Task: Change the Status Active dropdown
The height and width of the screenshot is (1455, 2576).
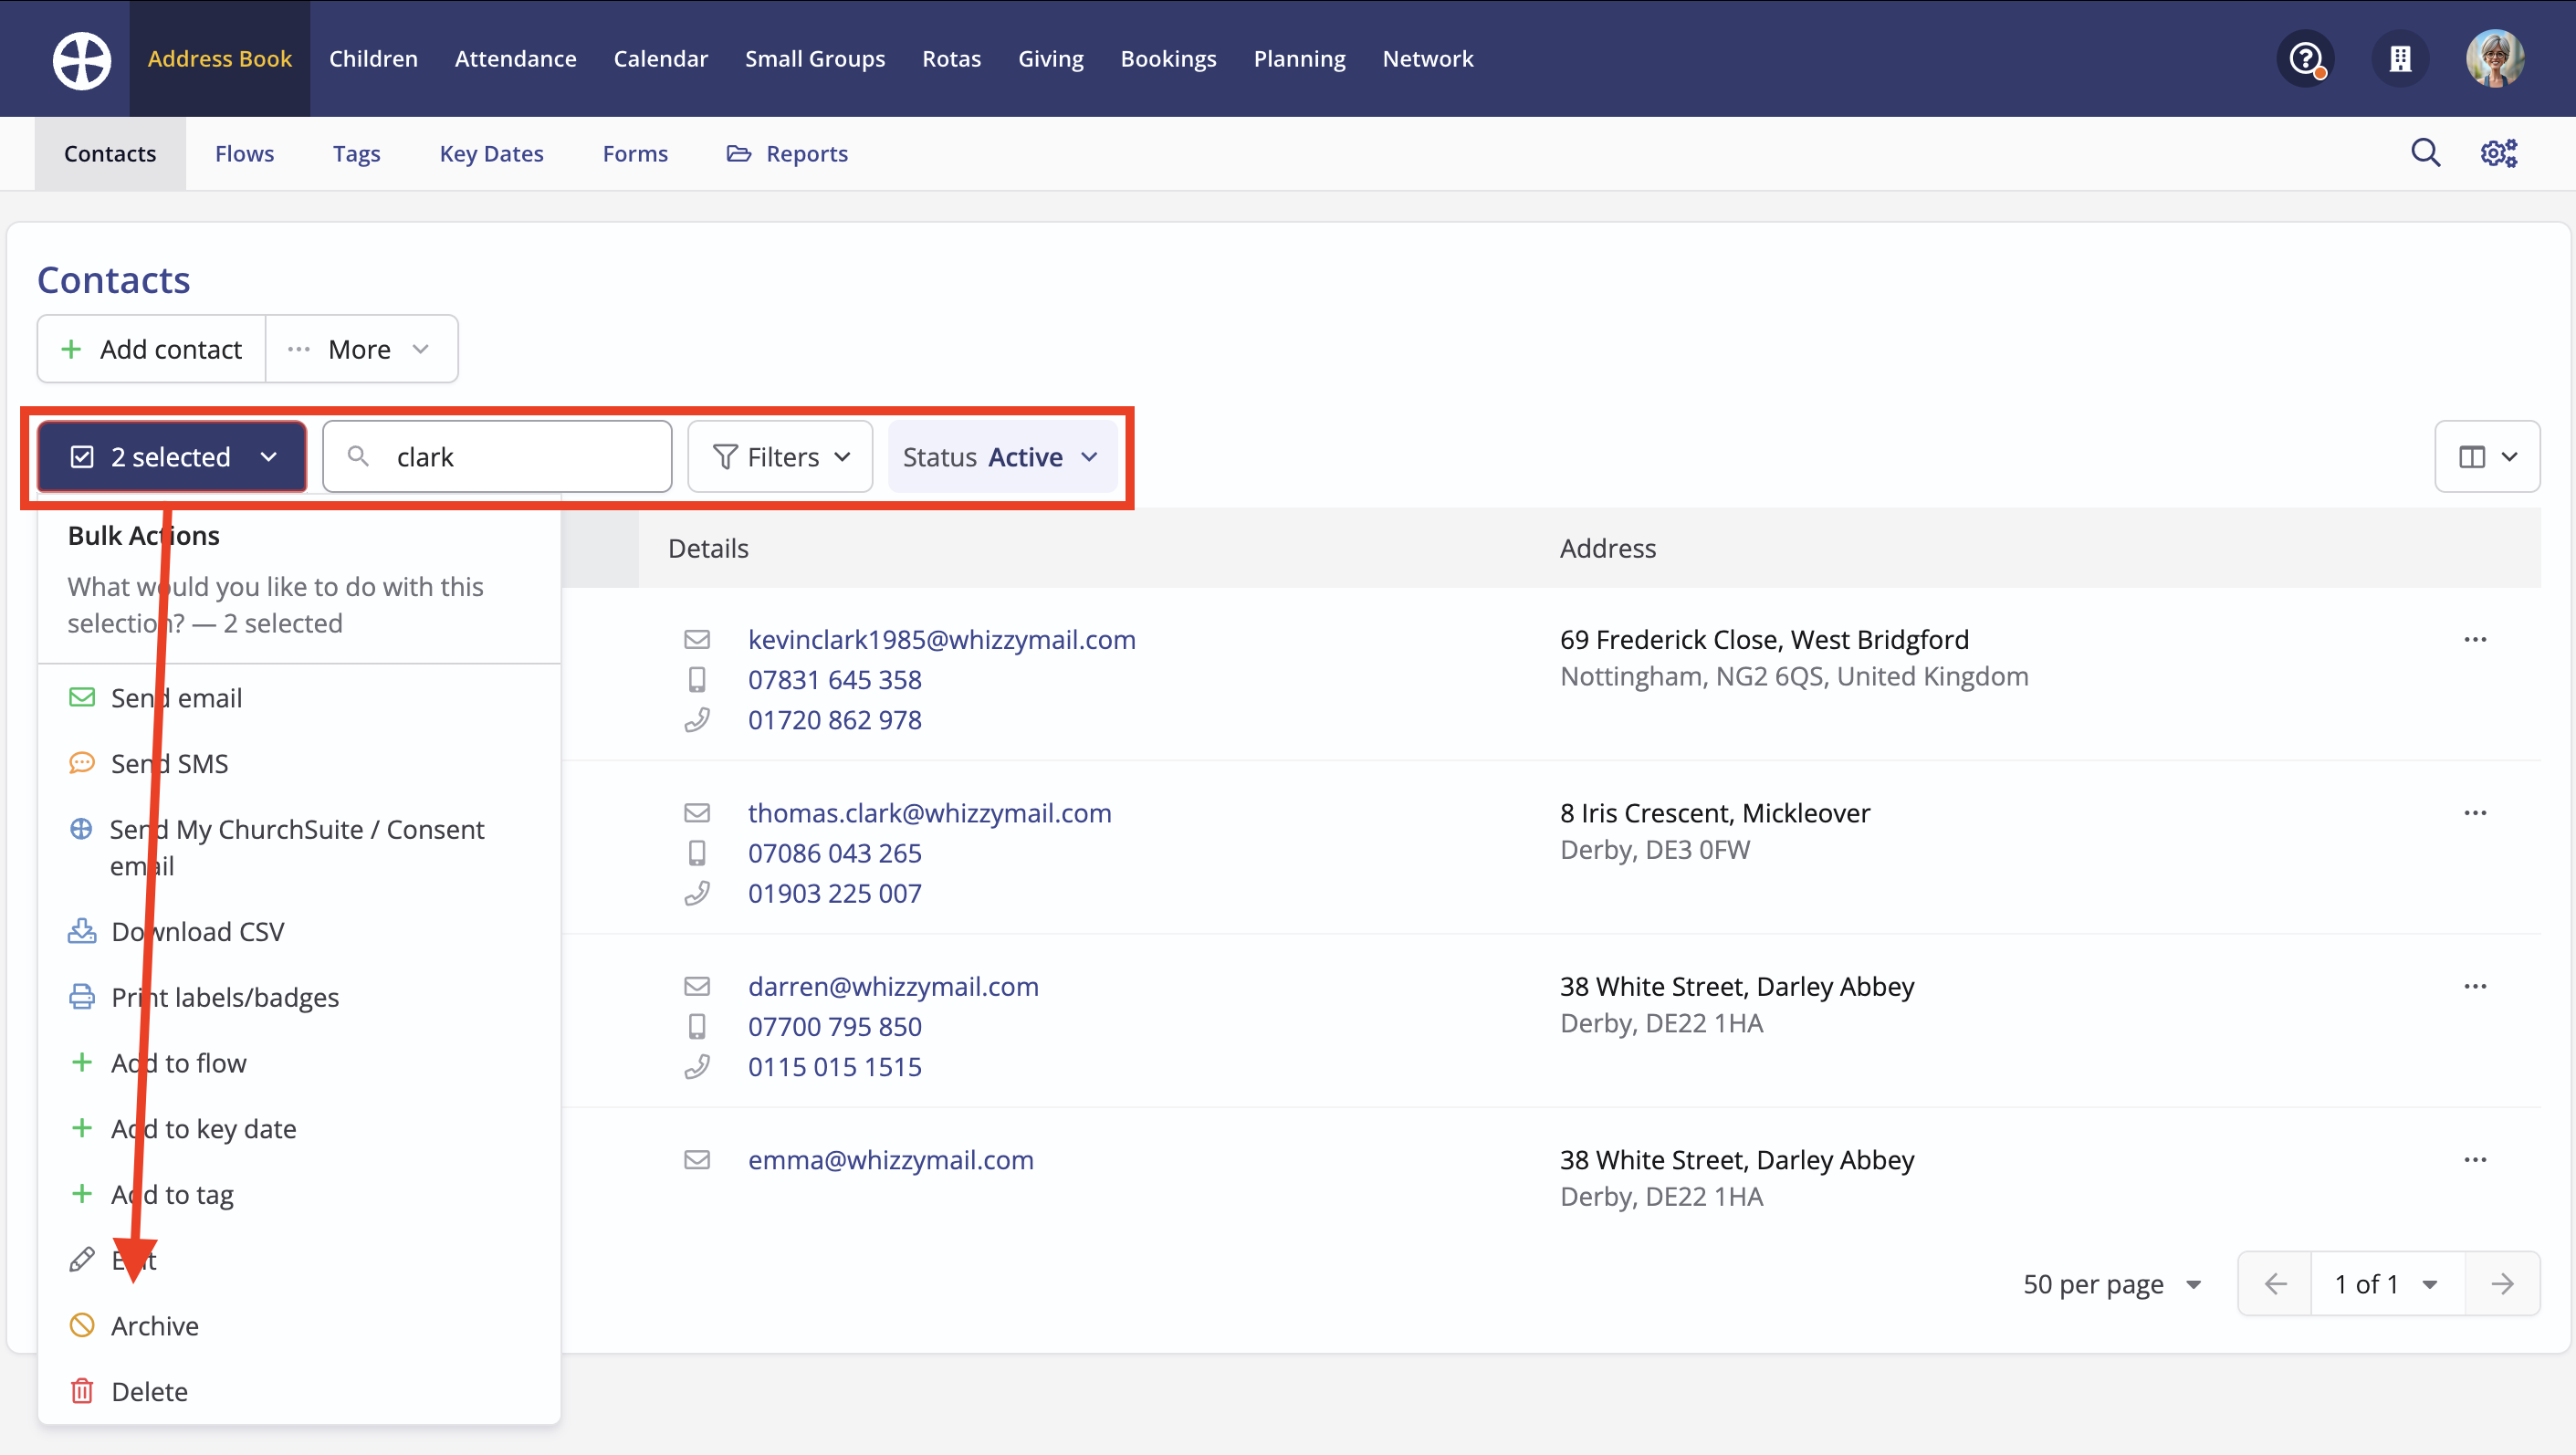Action: 1002,457
